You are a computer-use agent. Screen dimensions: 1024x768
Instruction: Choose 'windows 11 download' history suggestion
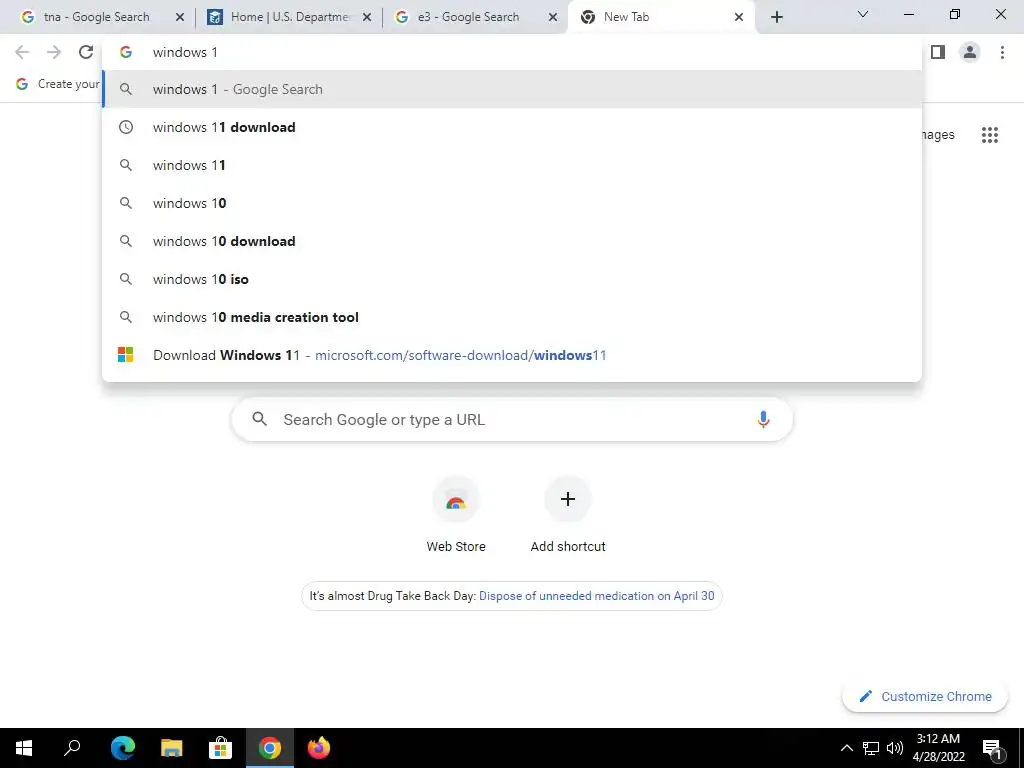tap(512, 127)
